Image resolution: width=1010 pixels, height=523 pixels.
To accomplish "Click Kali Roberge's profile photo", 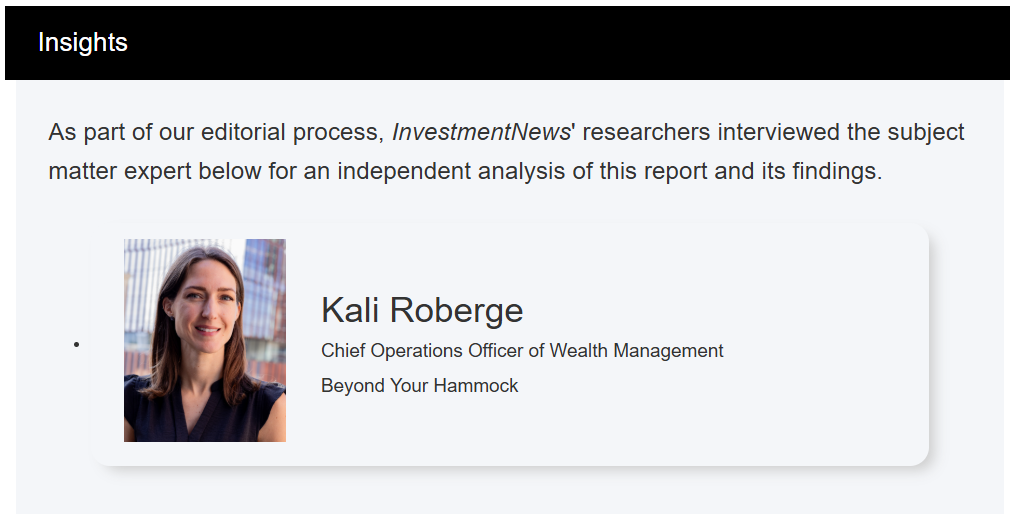I will [x=205, y=340].
